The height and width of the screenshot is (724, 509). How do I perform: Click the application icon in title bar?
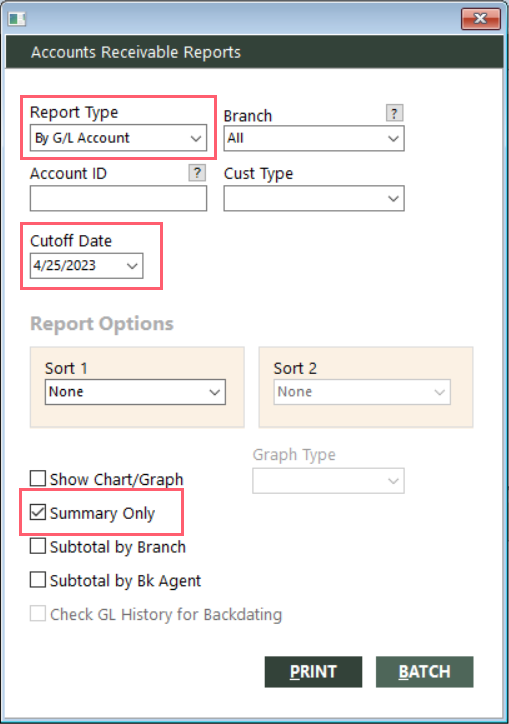coord(17,19)
